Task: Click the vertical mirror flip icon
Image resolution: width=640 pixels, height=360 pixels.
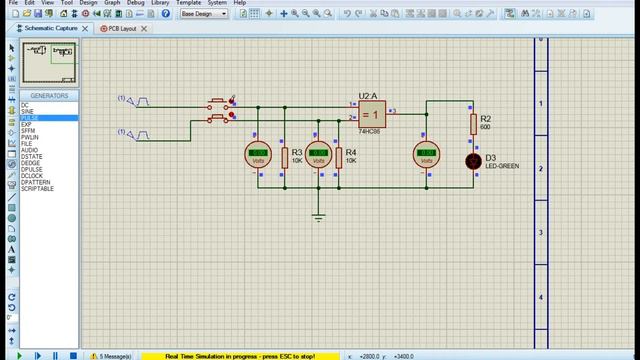Action: tap(11, 340)
